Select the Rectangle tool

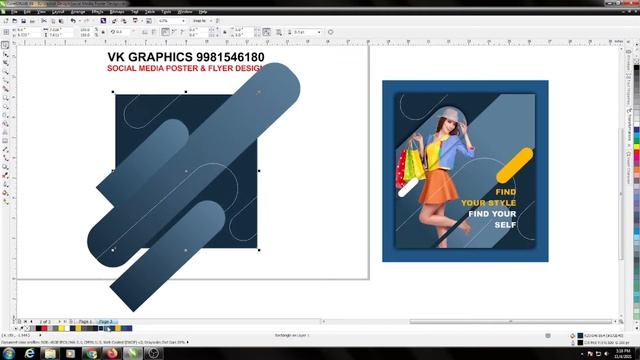5,98
